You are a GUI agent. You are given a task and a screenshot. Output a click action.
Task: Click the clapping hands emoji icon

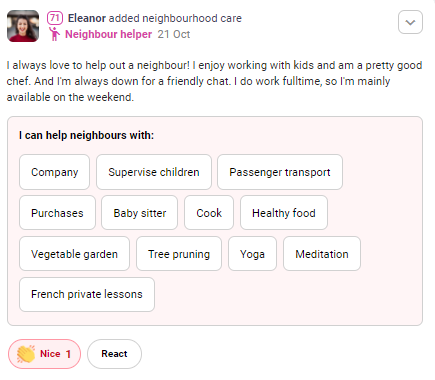coord(26,354)
